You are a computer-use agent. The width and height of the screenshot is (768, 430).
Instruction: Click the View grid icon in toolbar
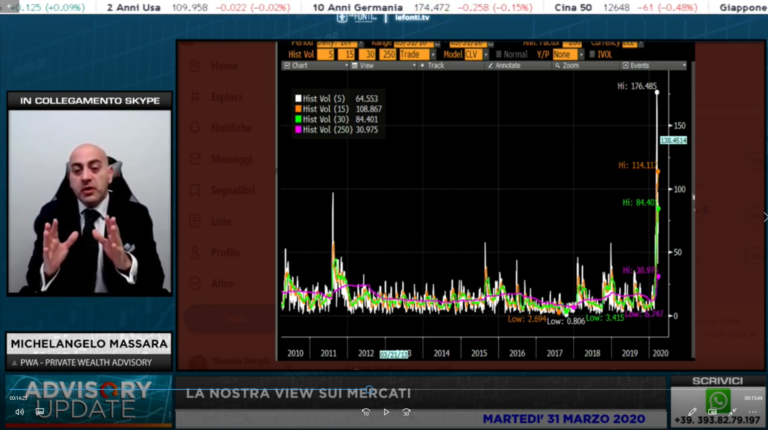[x=355, y=65]
